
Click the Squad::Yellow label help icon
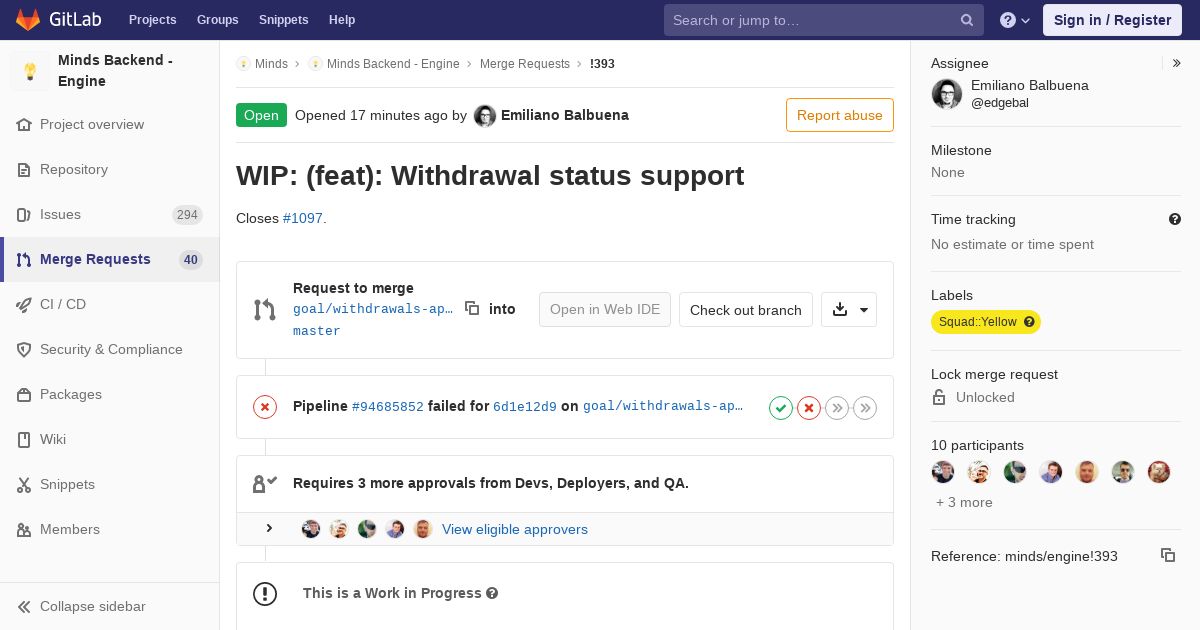[x=1029, y=322]
